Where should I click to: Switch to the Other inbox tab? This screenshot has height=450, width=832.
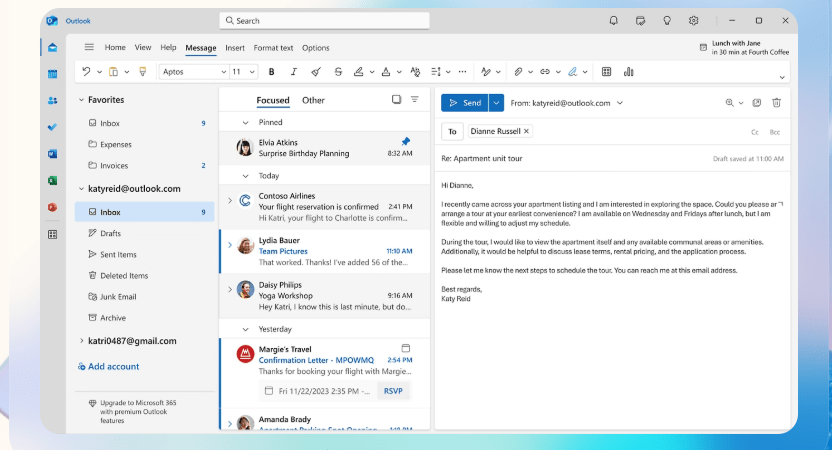313,100
